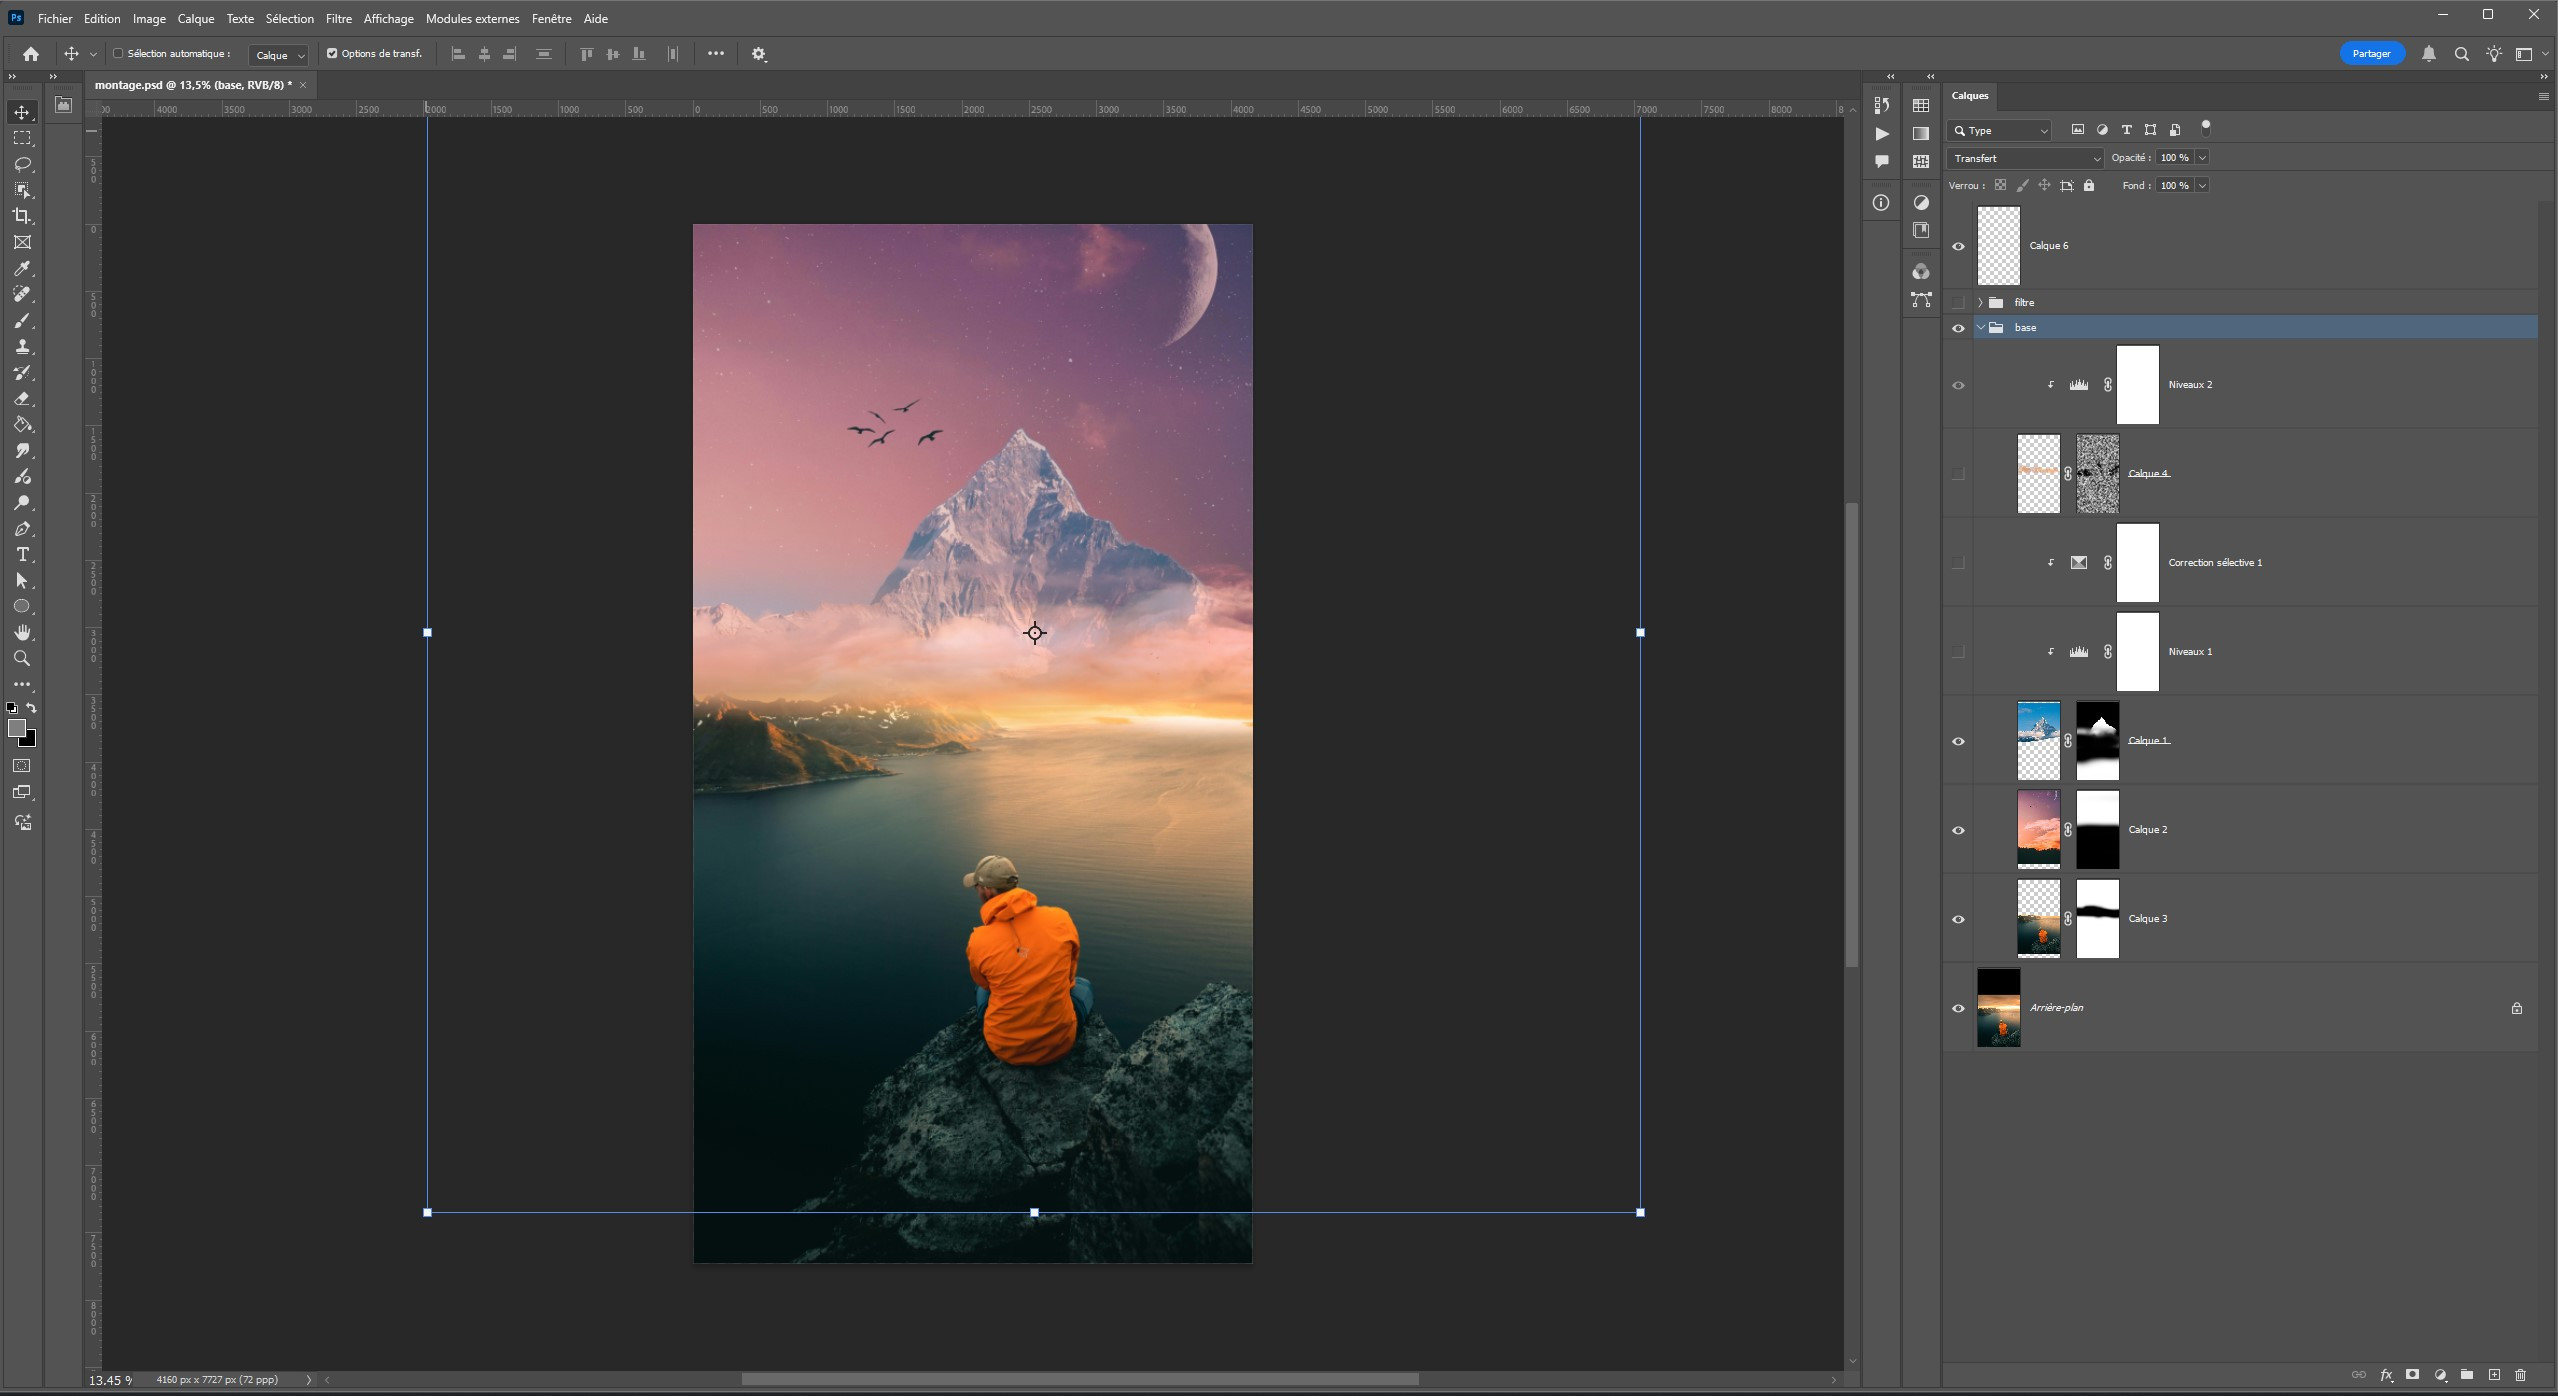Expand the filtre layer group
The width and height of the screenshot is (2558, 1396).
coord(1980,302)
